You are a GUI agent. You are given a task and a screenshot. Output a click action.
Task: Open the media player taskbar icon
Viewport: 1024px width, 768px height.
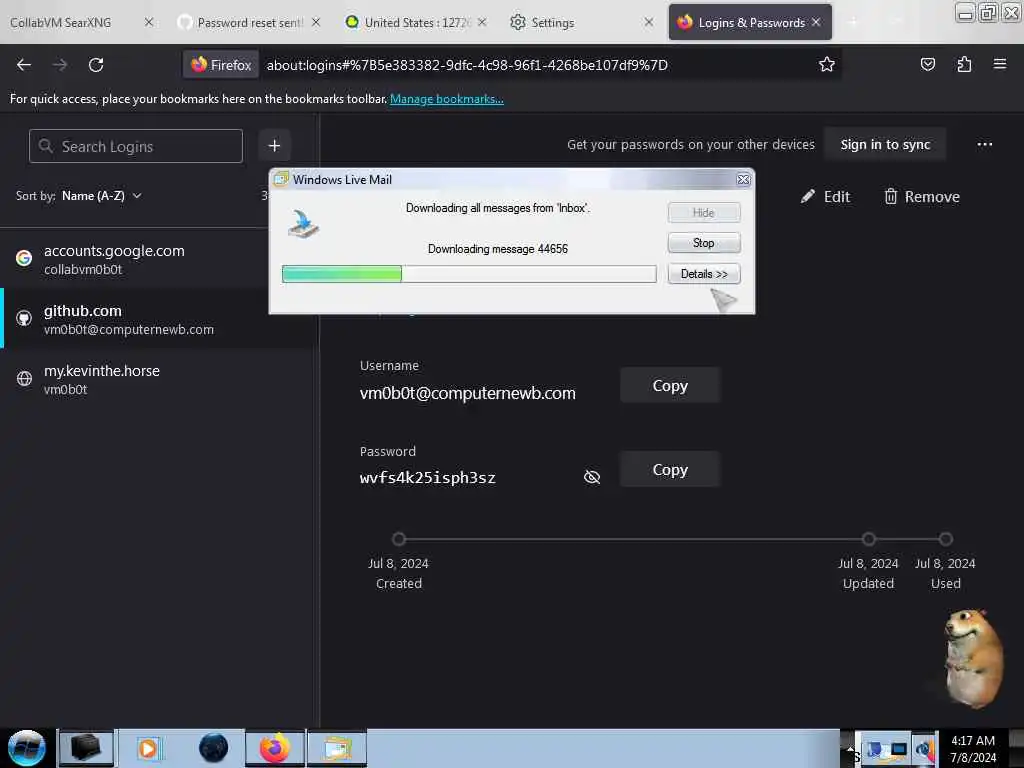pyautogui.click(x=148, y=748)
